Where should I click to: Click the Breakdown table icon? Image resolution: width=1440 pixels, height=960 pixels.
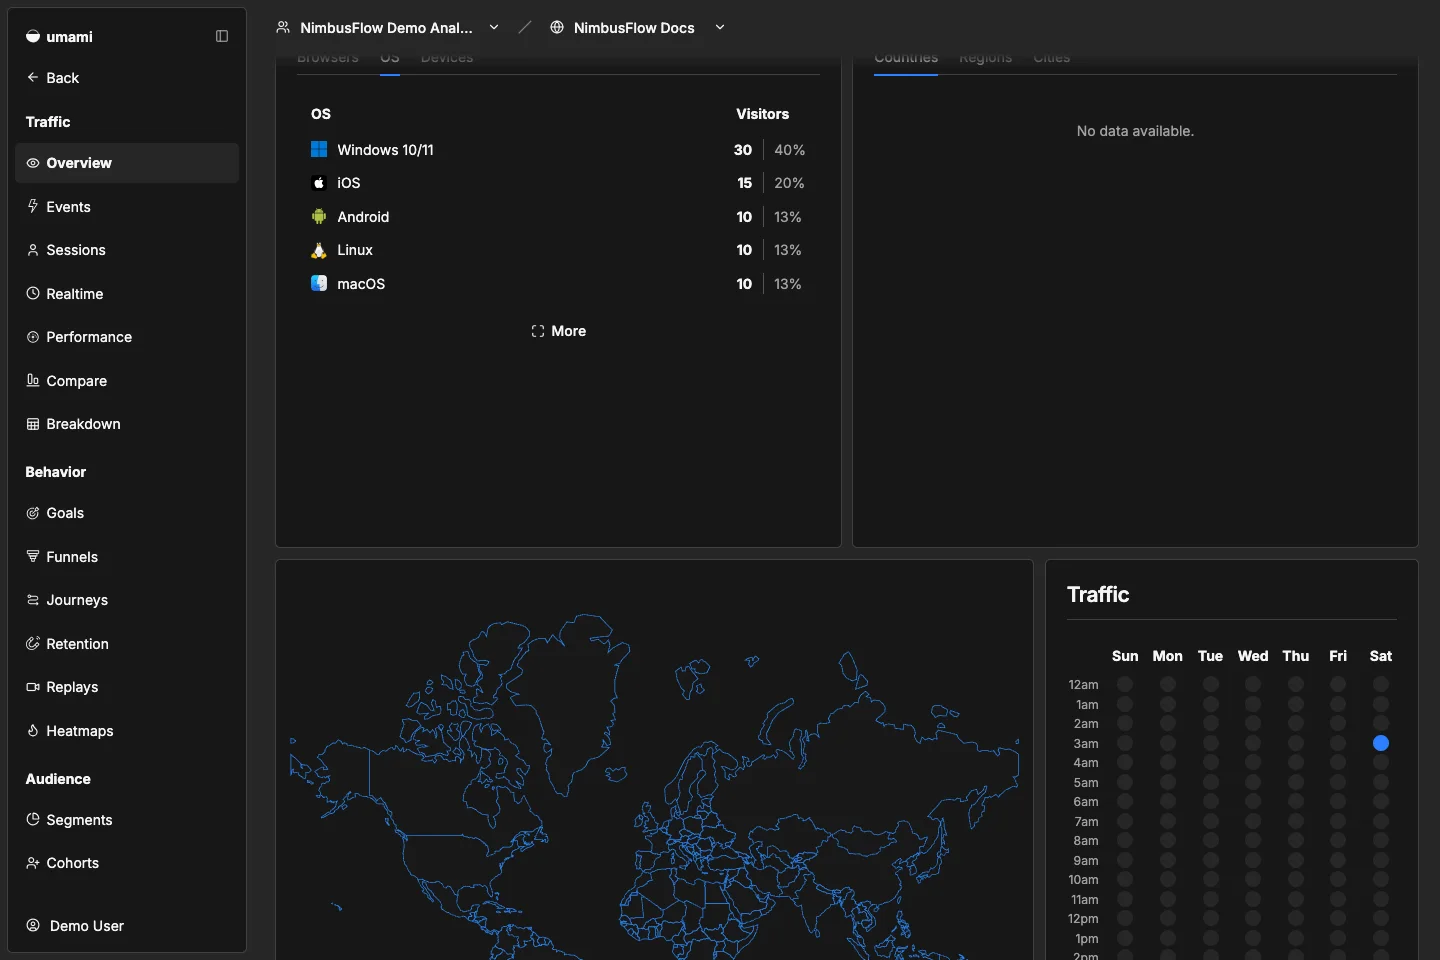[33, 424]
